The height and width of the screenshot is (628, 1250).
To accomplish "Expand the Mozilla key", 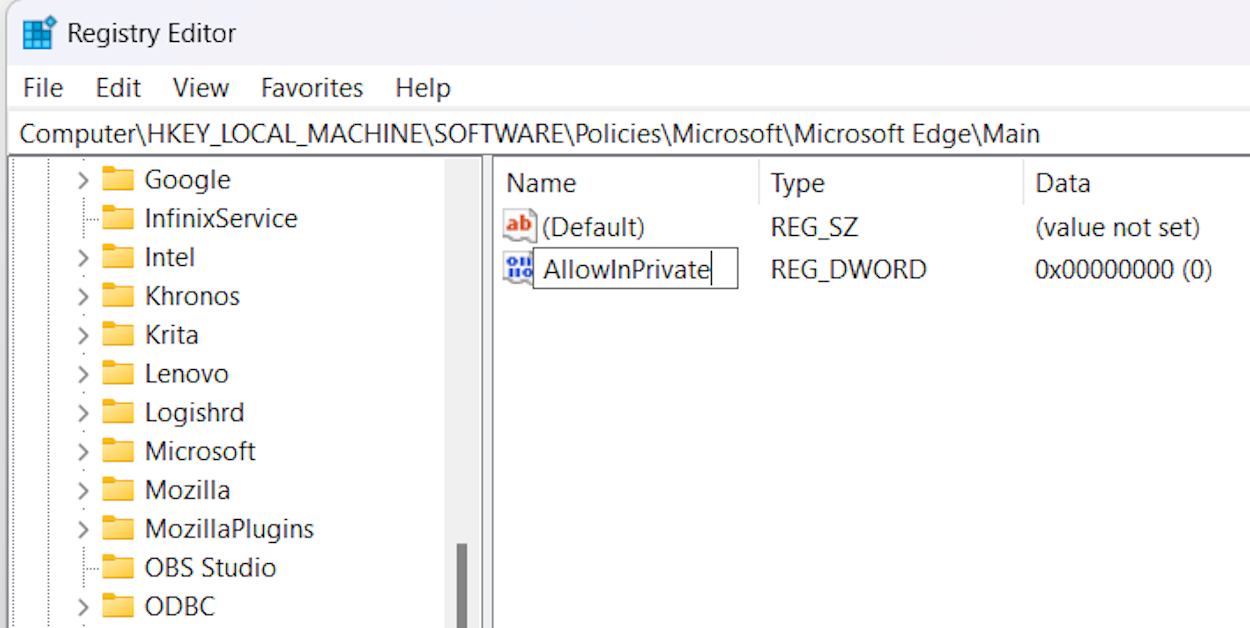I will pos(83,491).
